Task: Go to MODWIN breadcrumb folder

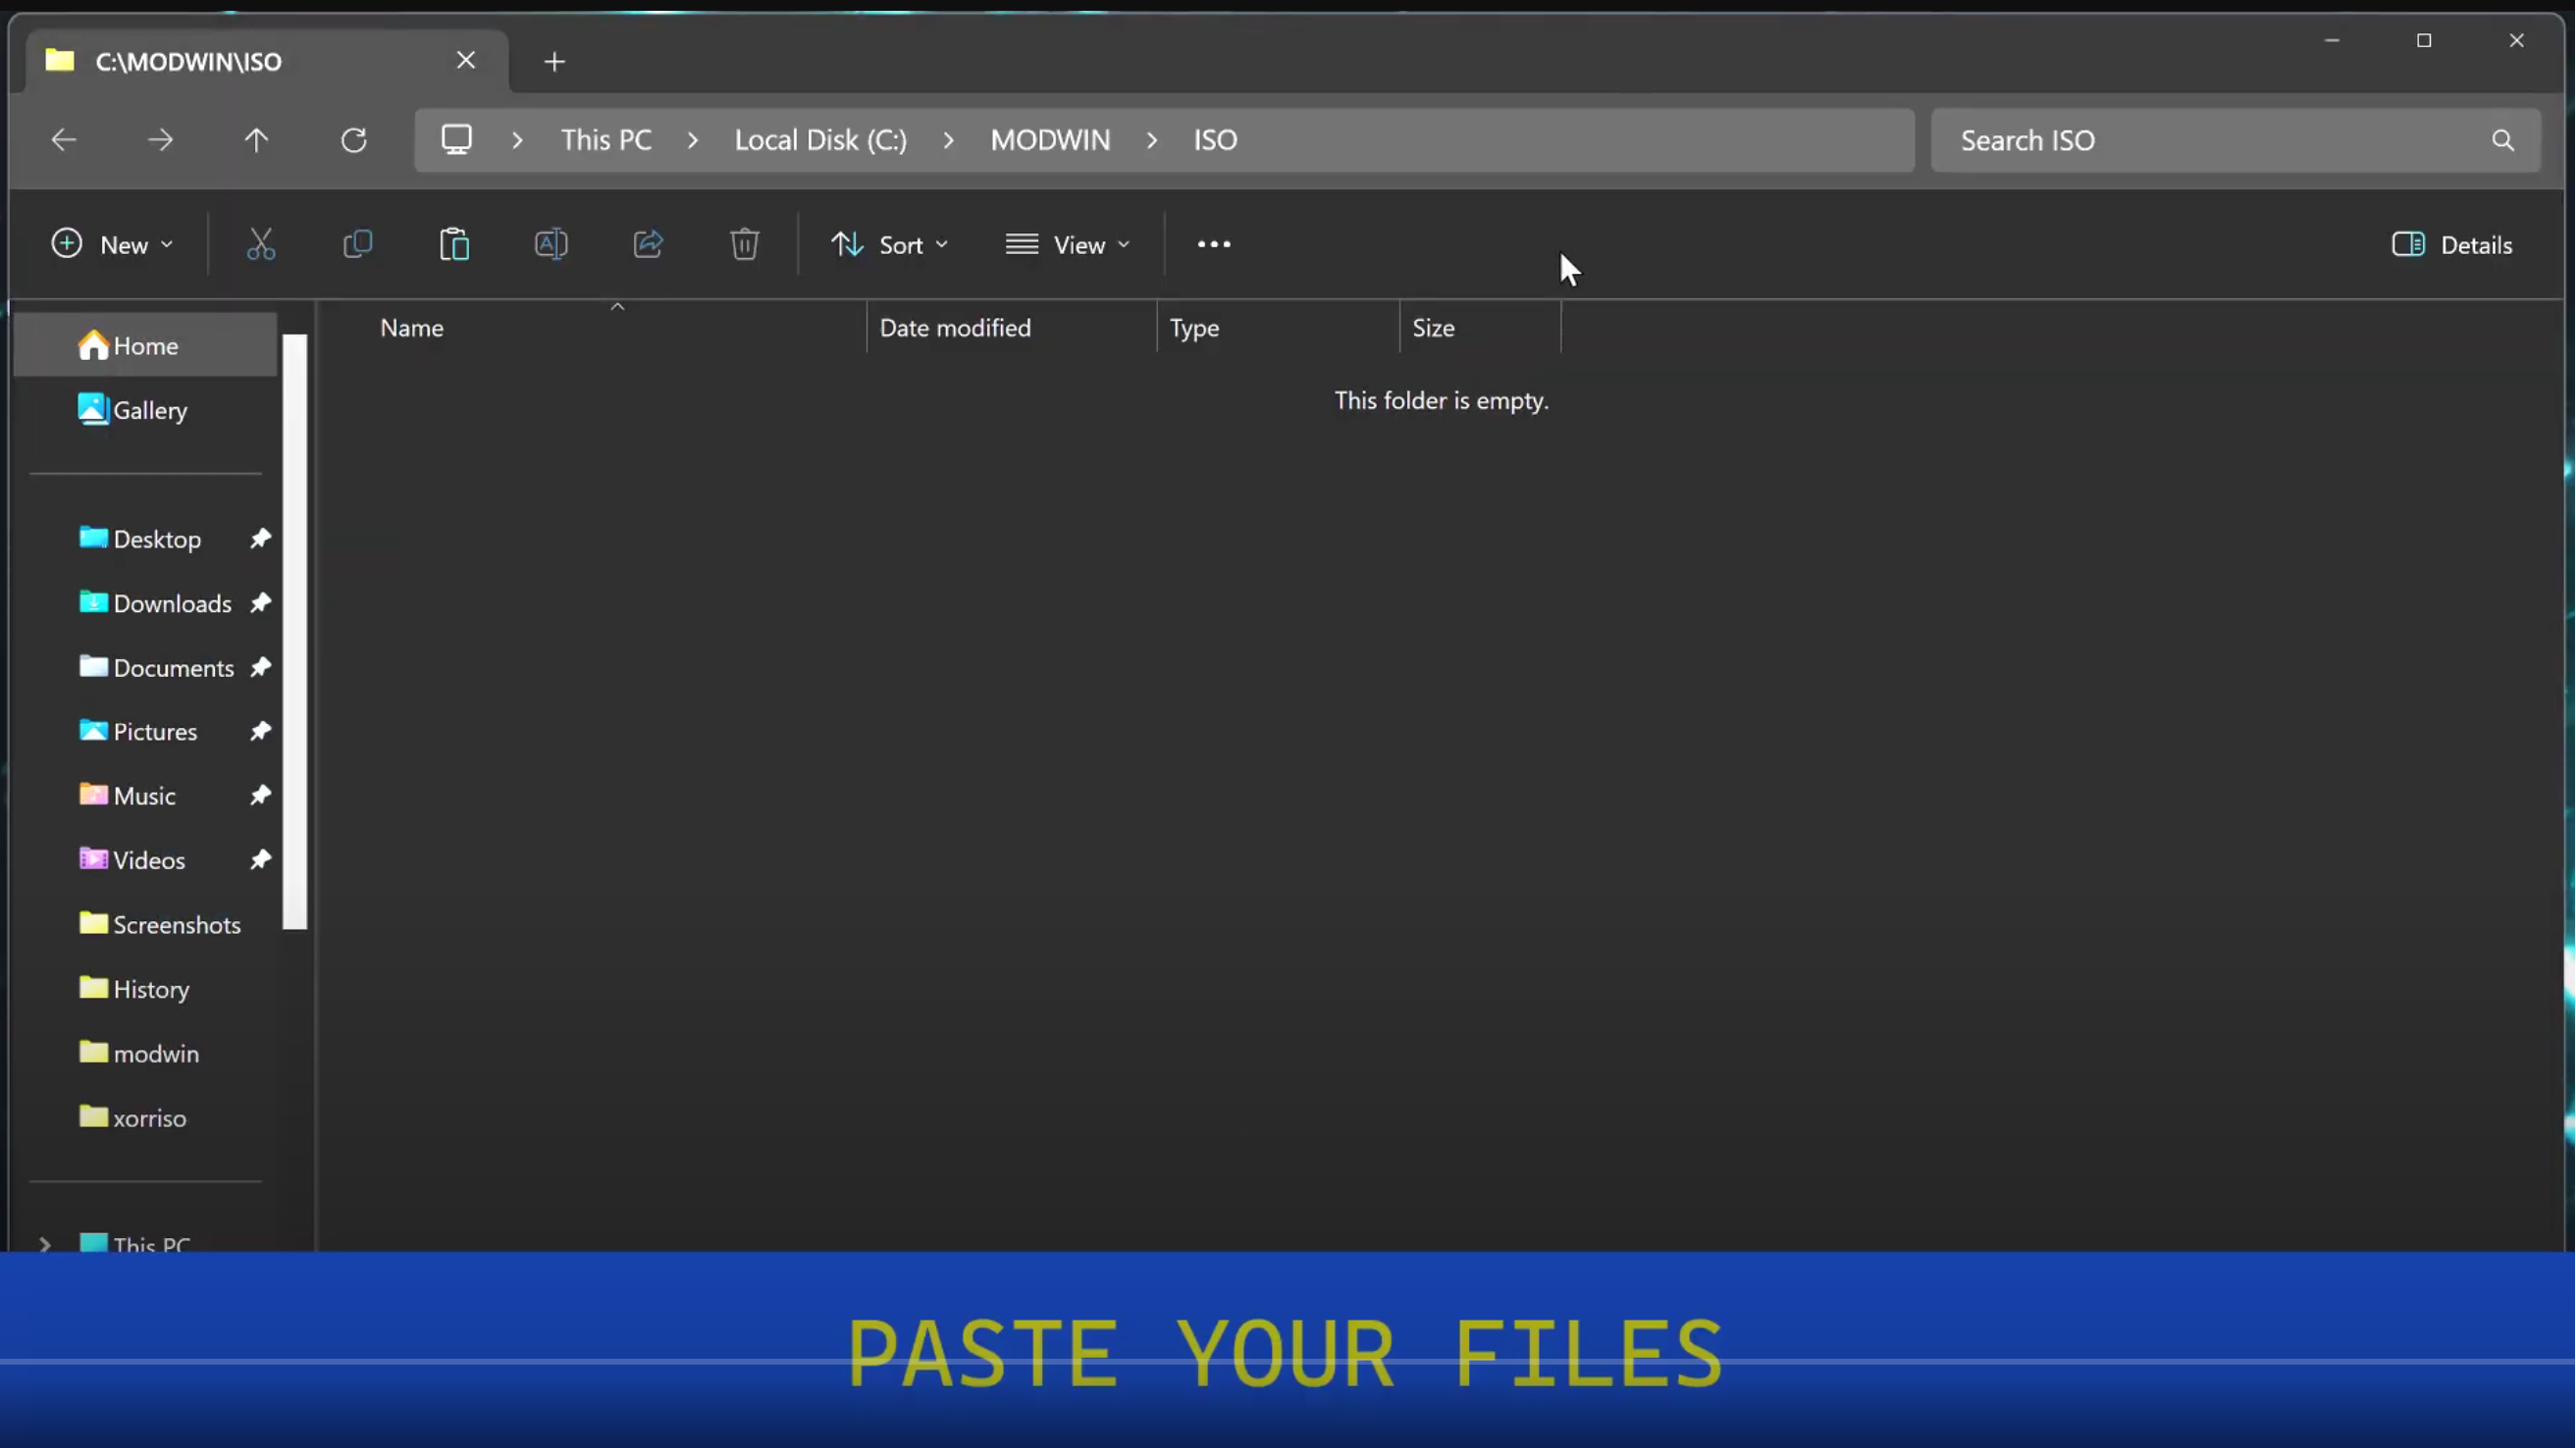Action: pos(1050,140)
